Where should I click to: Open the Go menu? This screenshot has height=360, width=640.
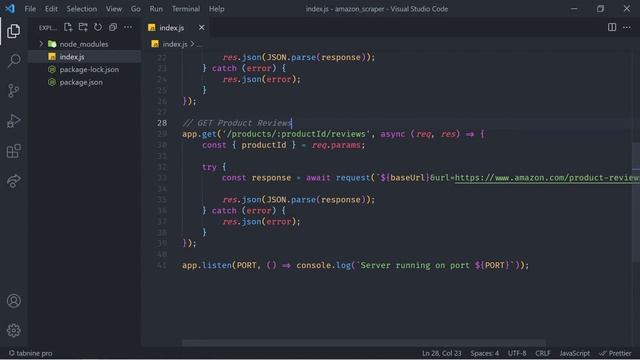click(x=136, y=9)
